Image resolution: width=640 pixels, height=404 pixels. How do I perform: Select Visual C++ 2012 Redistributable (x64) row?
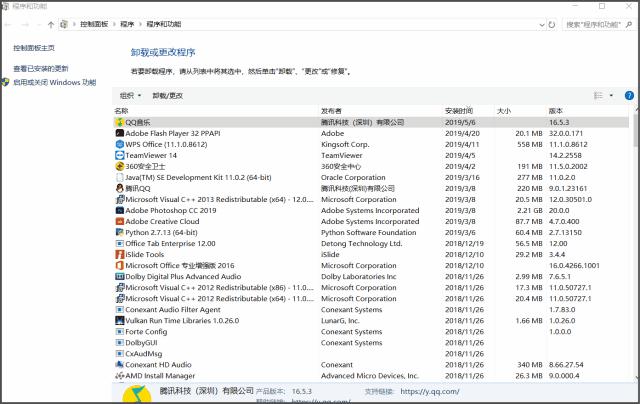(371, 298)
